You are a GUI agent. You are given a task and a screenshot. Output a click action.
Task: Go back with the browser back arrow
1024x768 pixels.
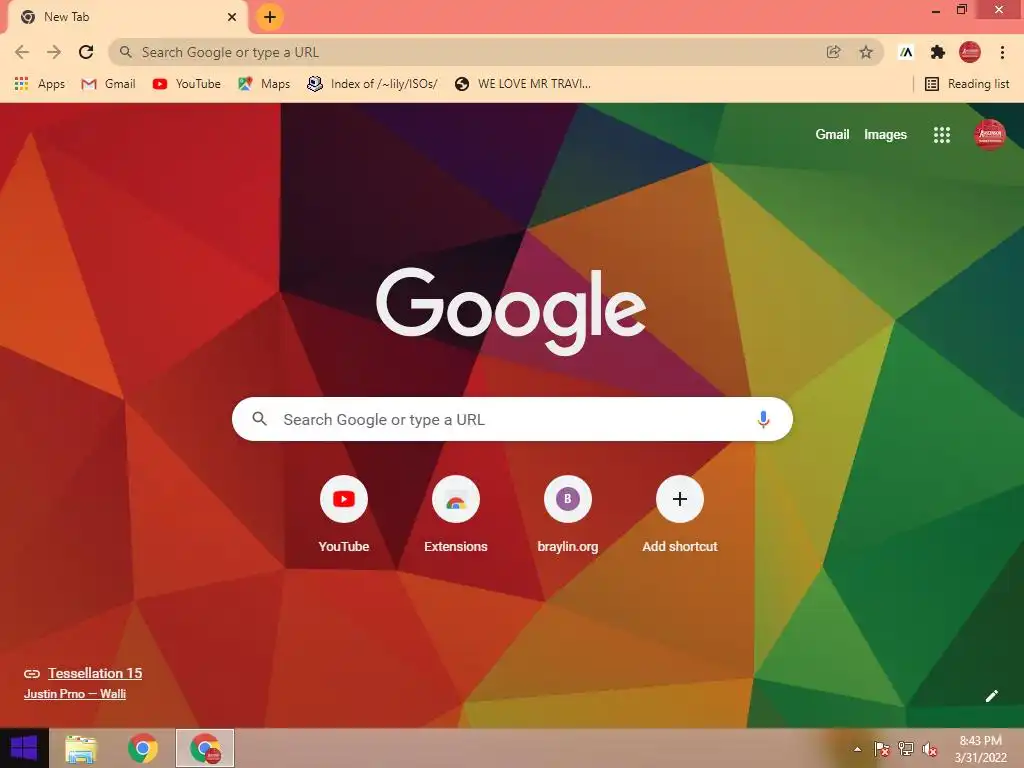point(22,52)
